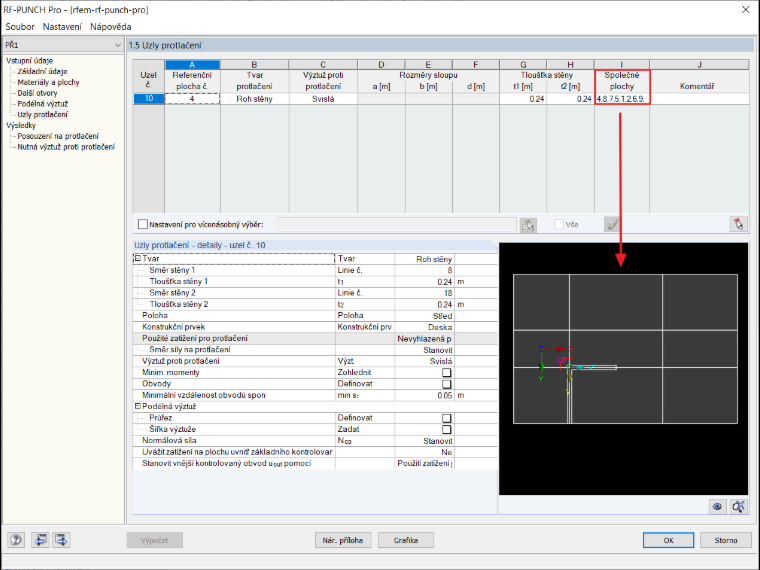Select Podélná výztuž in navigator tree
This screenshot has width=760, height=570.
[43, 104]
